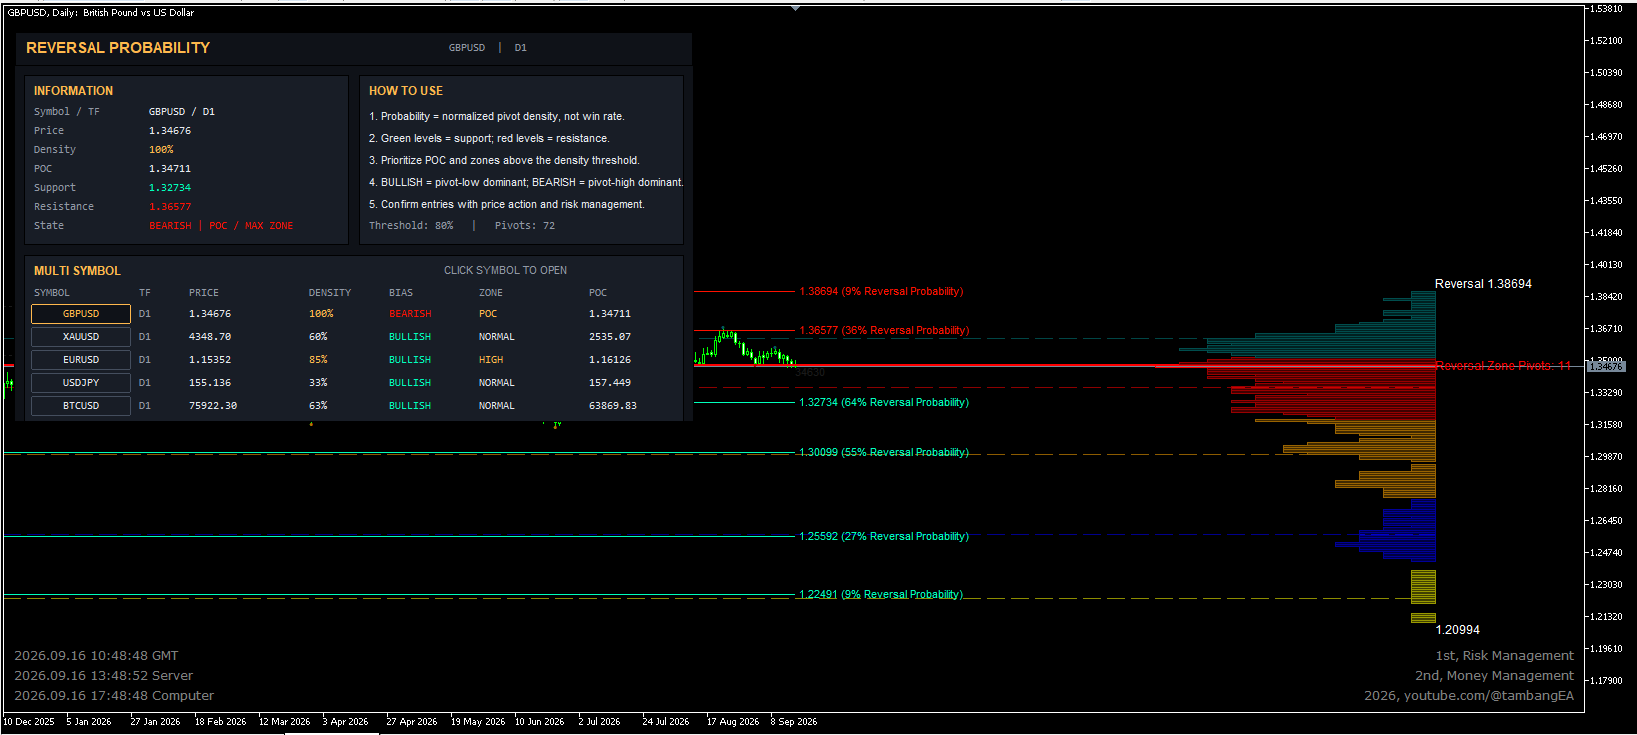Viewport: 1637px width, 735px height.
Task: Open the GBPUSD symbol button in Multi Symbol
Action: coord(81,314)
